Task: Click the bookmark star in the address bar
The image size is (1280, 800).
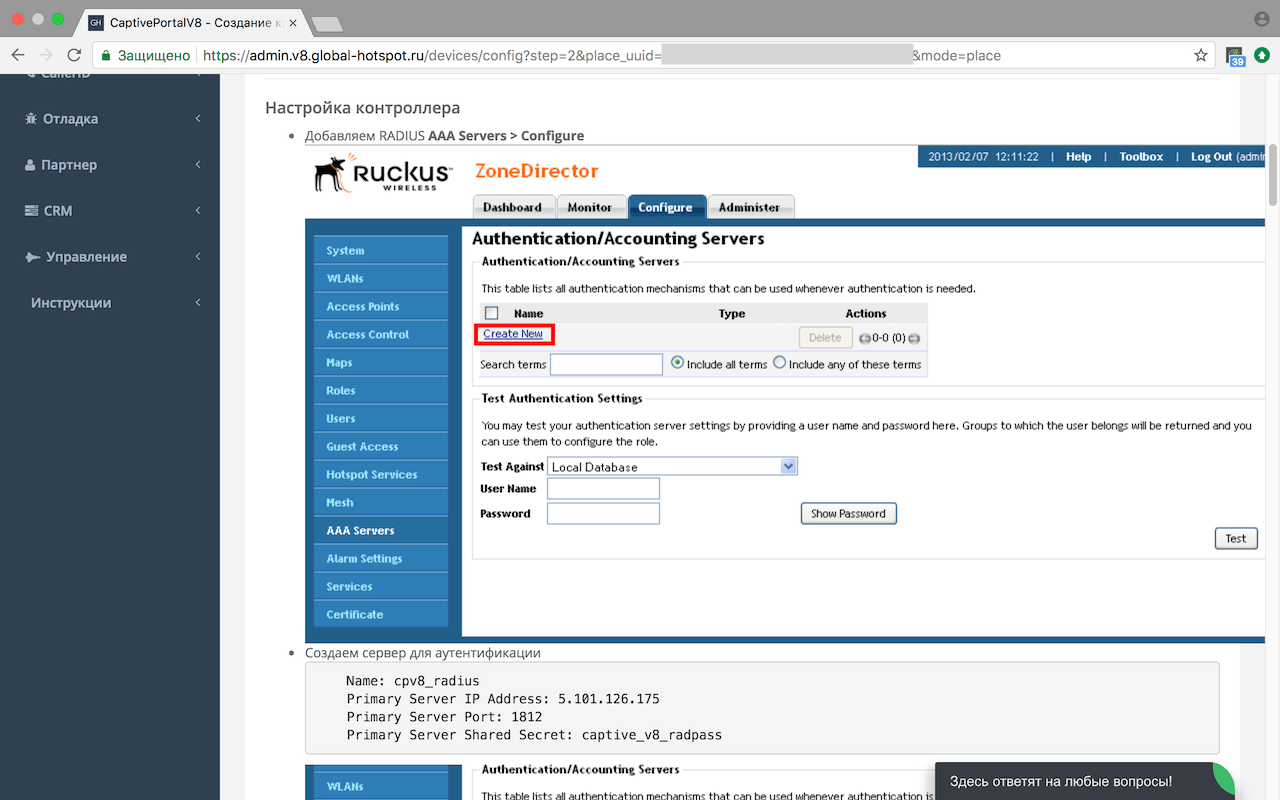Action: point(1199,56)
